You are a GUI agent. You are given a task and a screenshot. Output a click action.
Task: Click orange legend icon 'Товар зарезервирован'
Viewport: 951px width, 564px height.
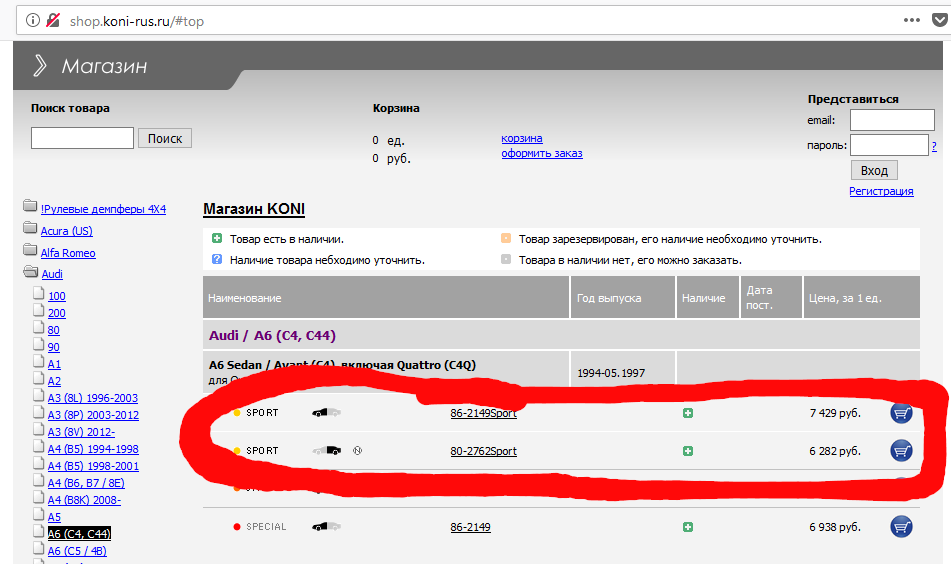tap(506, 238)
